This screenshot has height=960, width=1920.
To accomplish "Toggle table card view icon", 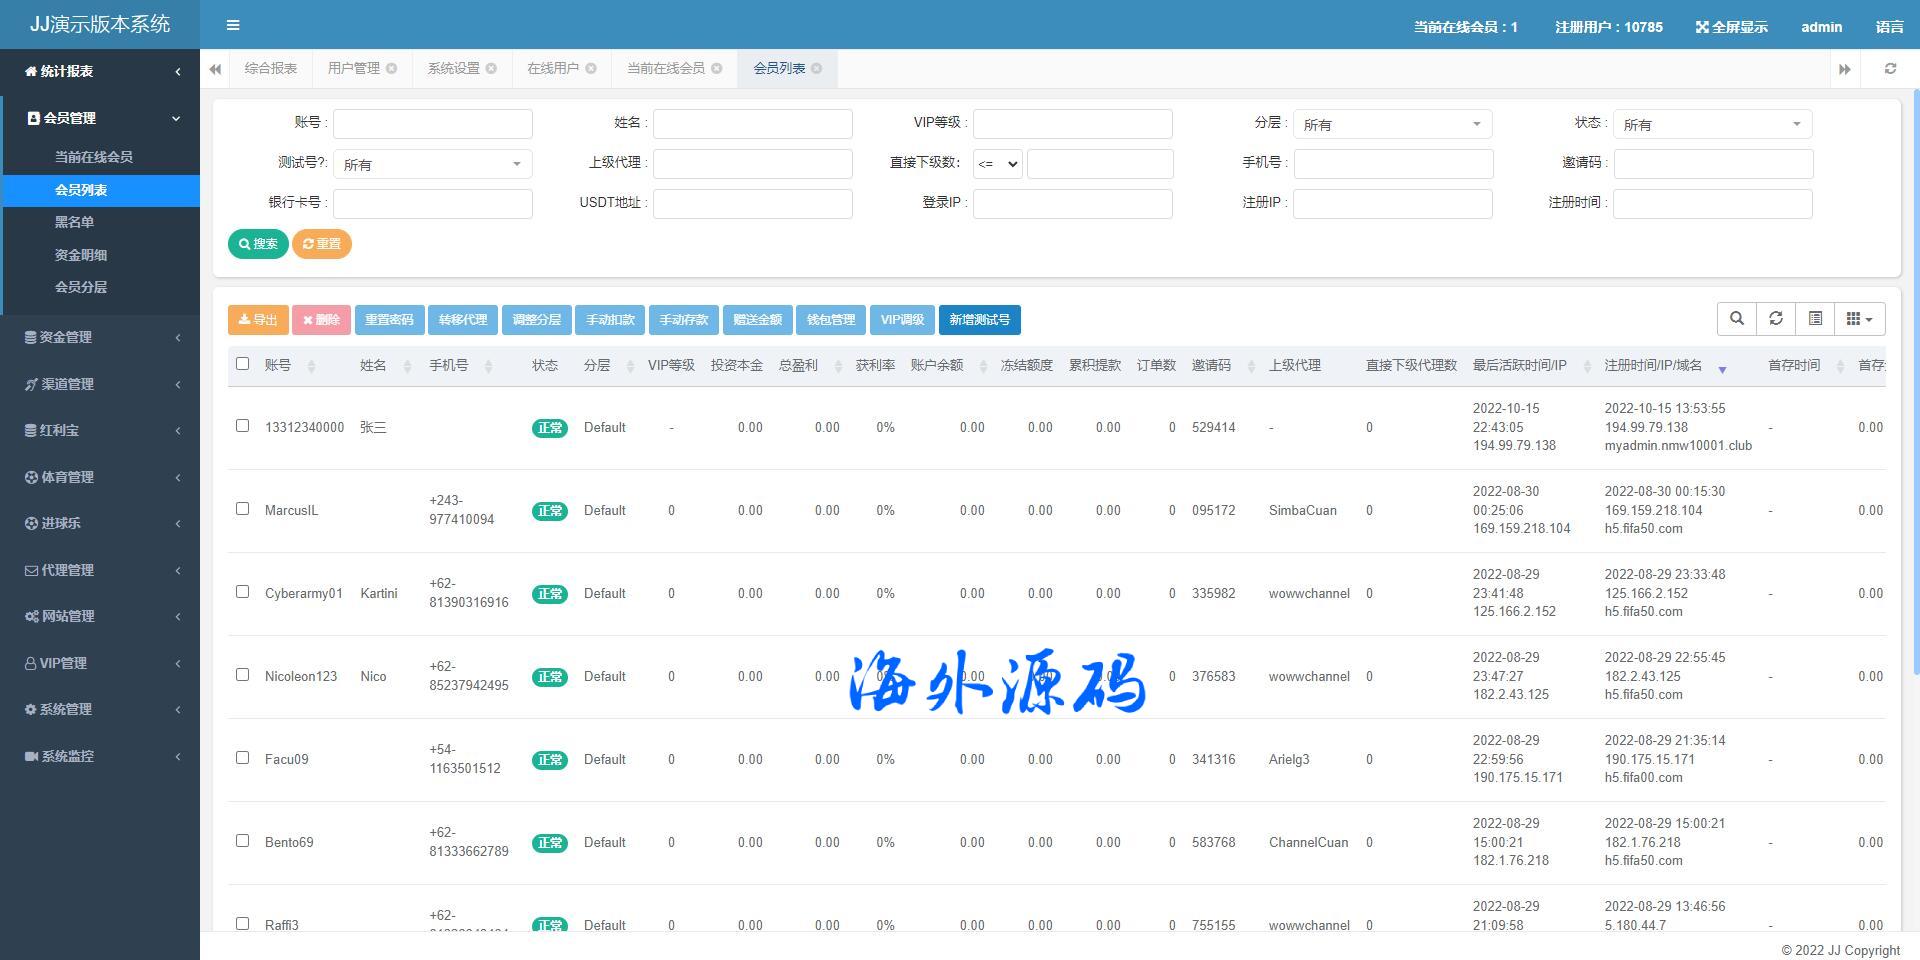I will (x=1815, y=319).
